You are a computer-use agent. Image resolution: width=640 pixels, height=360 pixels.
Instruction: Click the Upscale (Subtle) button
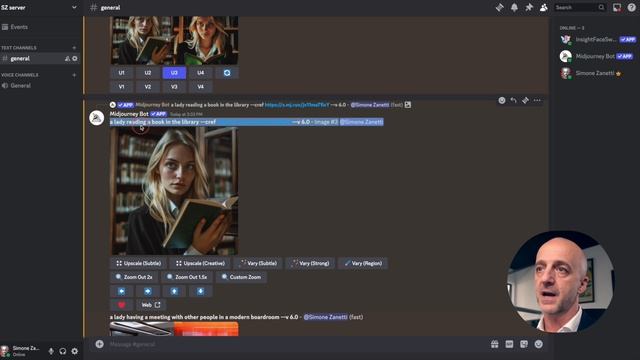click(x=139, y=263)
